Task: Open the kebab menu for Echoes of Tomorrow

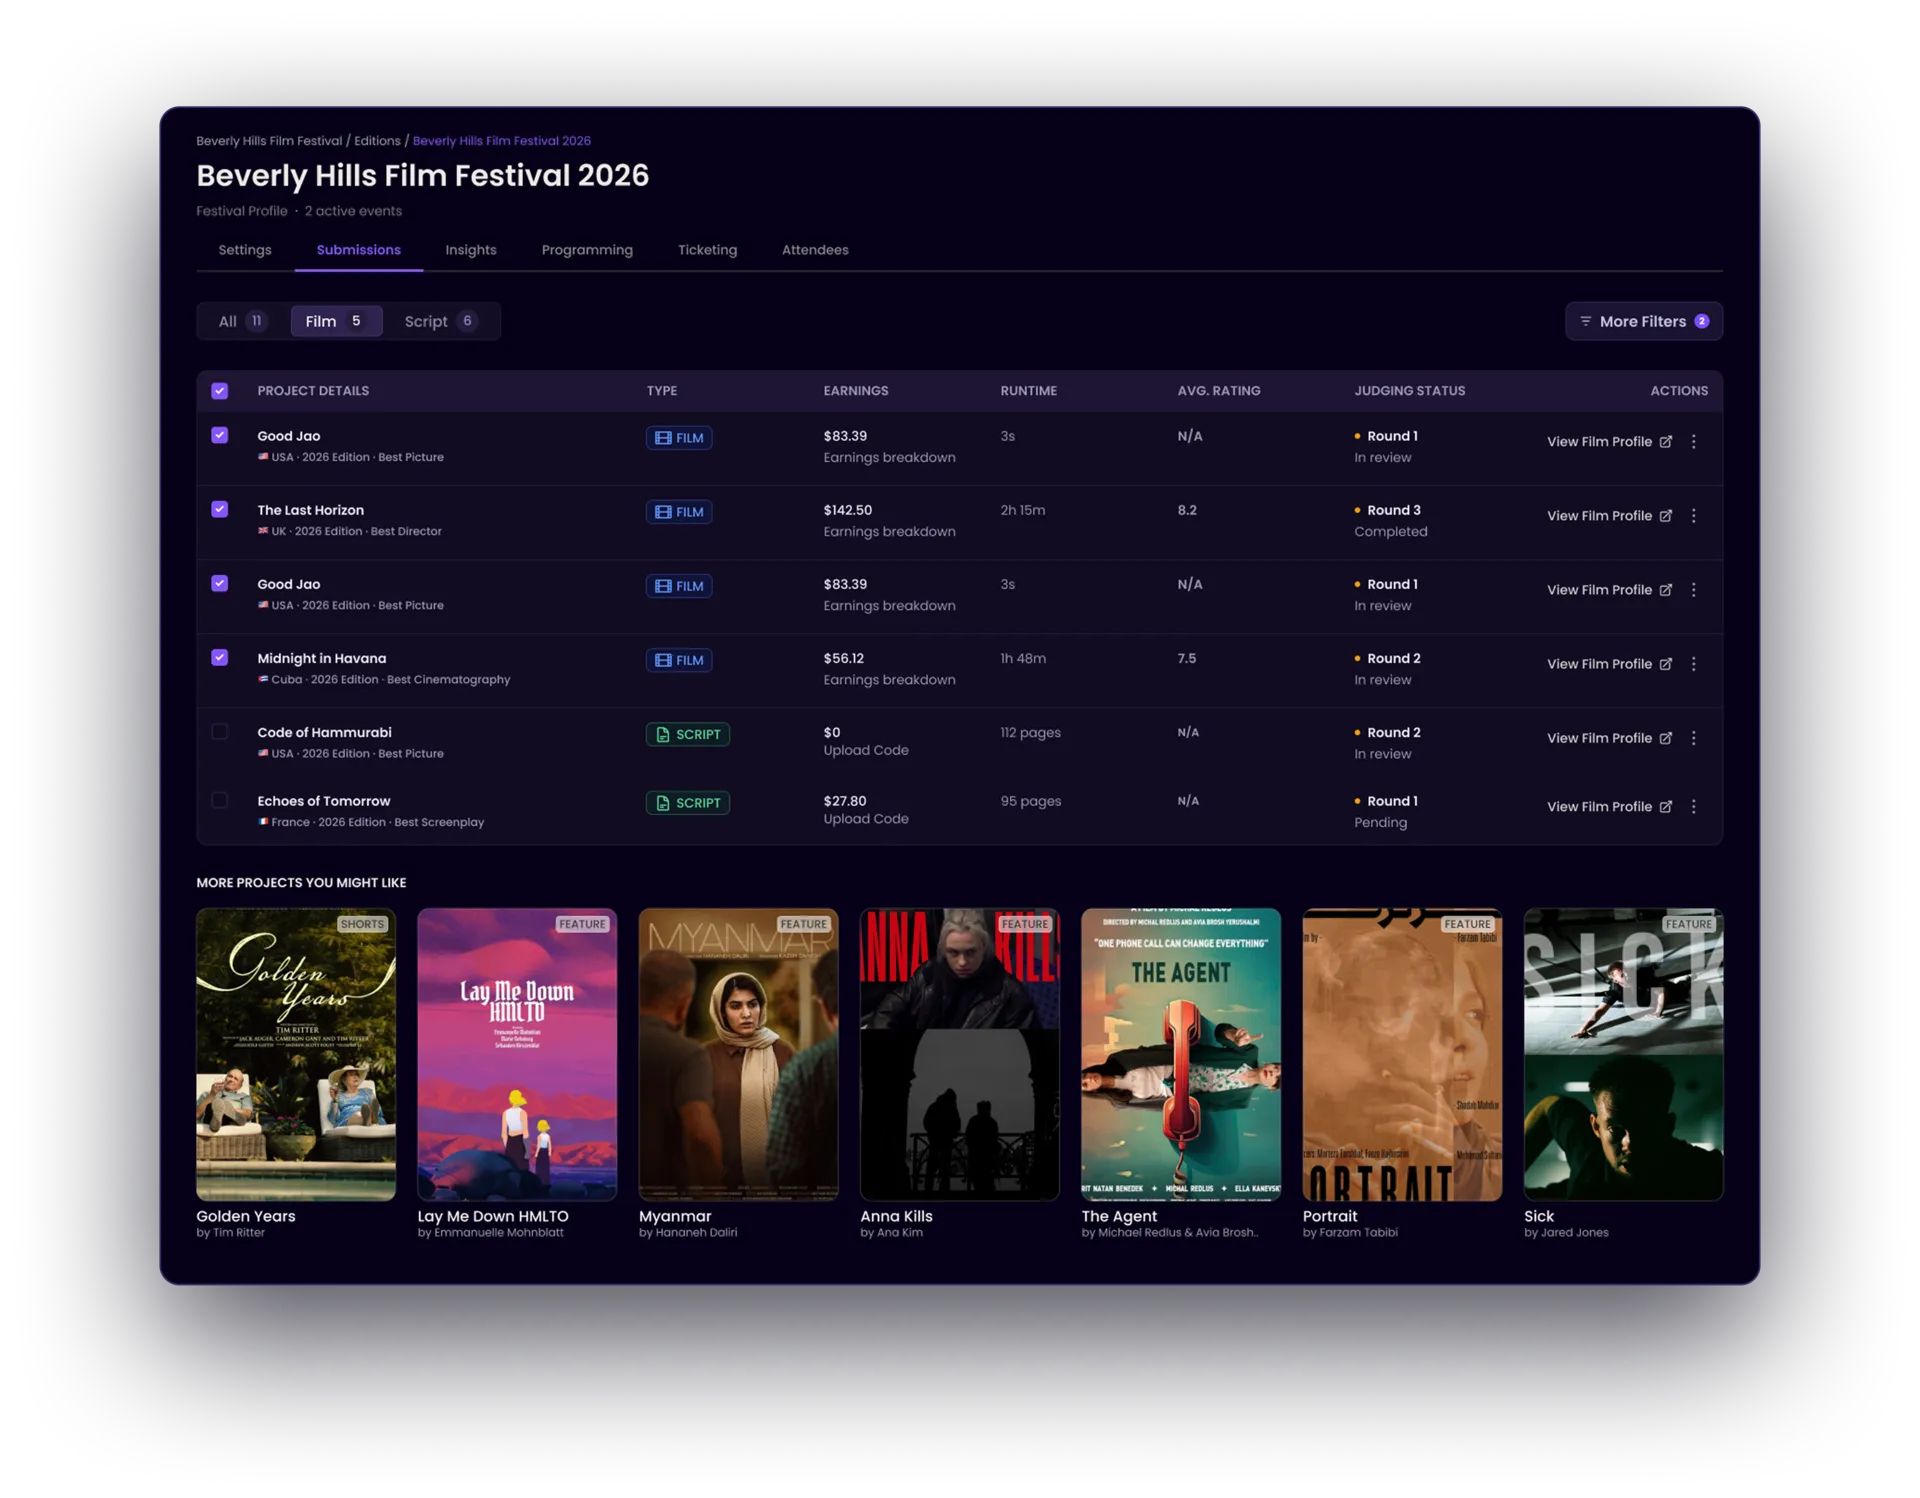Action: coord(1693,807)
